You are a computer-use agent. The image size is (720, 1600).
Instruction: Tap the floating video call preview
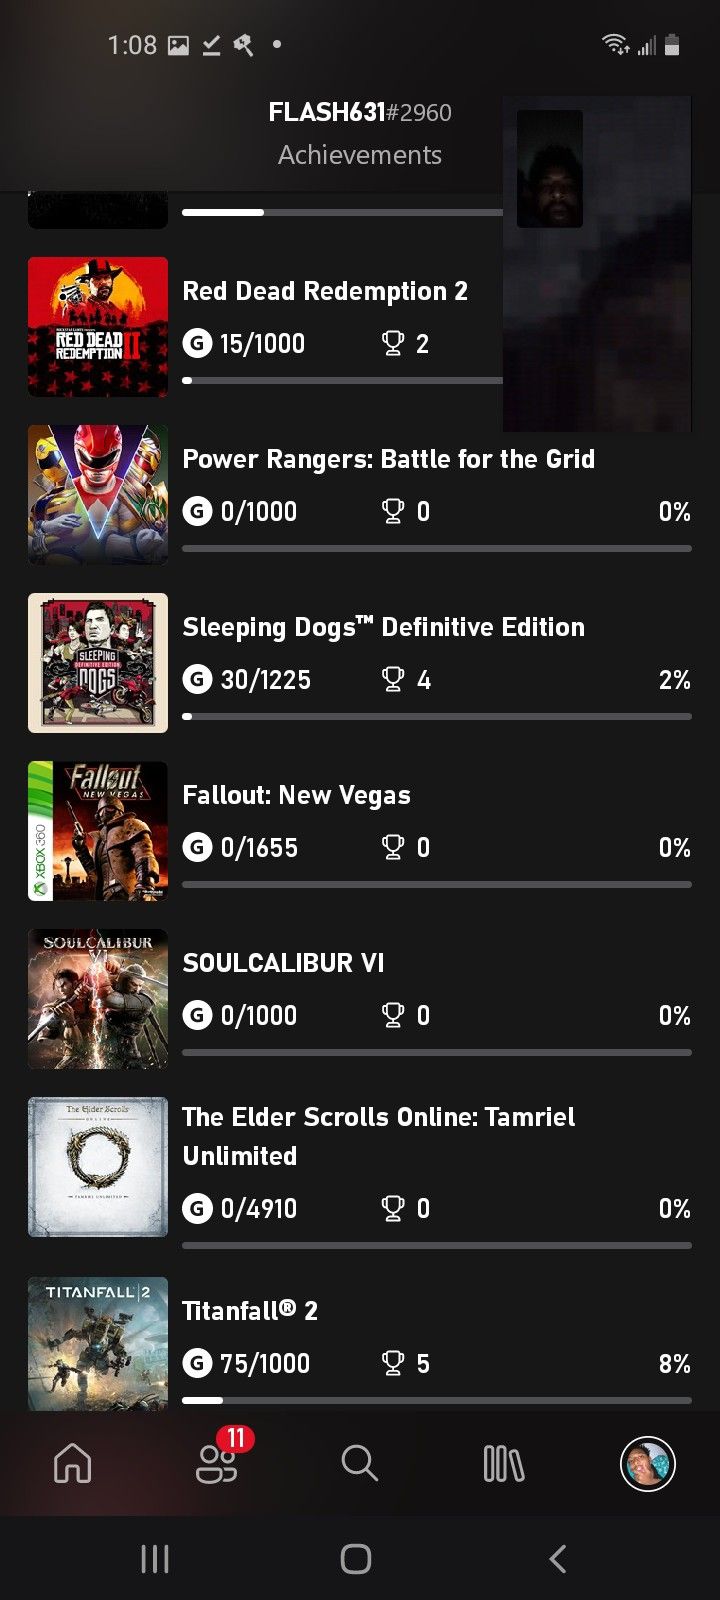(597, 264)
